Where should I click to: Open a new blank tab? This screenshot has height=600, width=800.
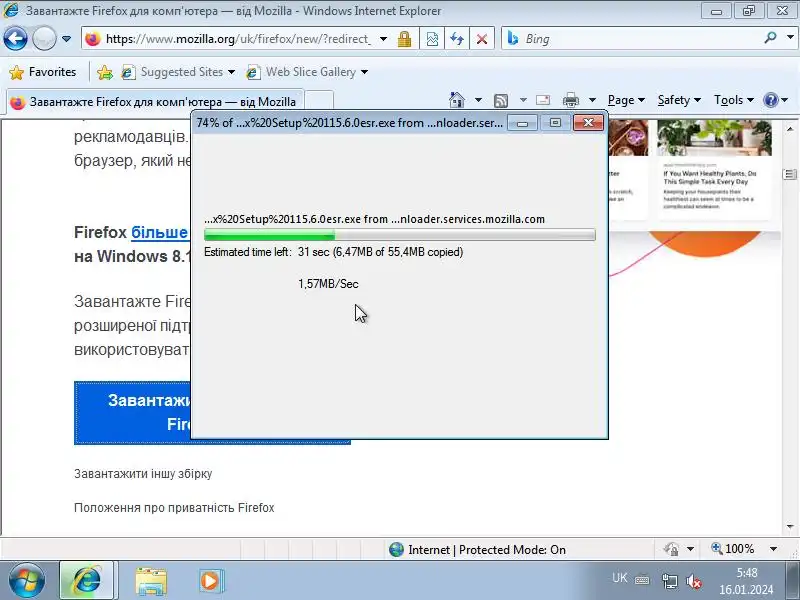point(319,102)
